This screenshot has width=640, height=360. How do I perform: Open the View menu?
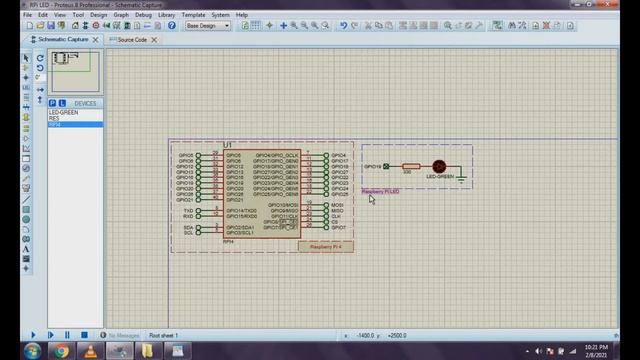pyautogui.click(x=60, y=15)
